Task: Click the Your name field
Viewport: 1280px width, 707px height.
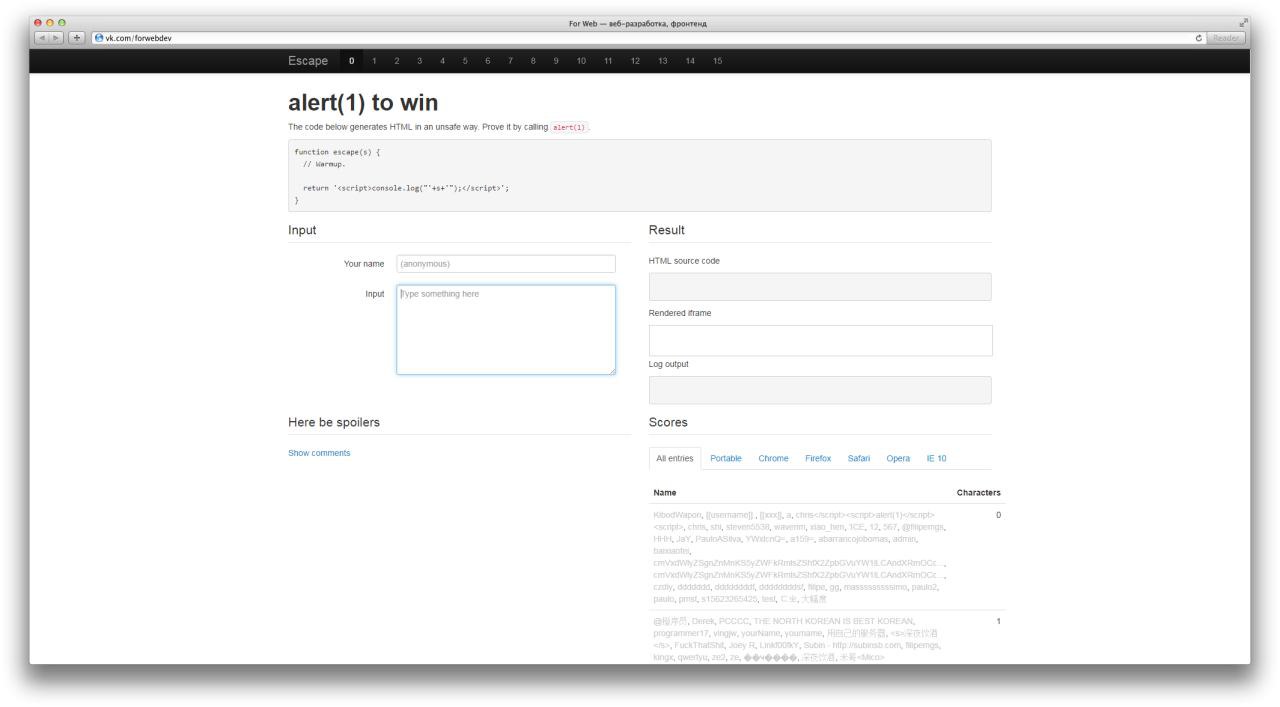Action: 506,264
